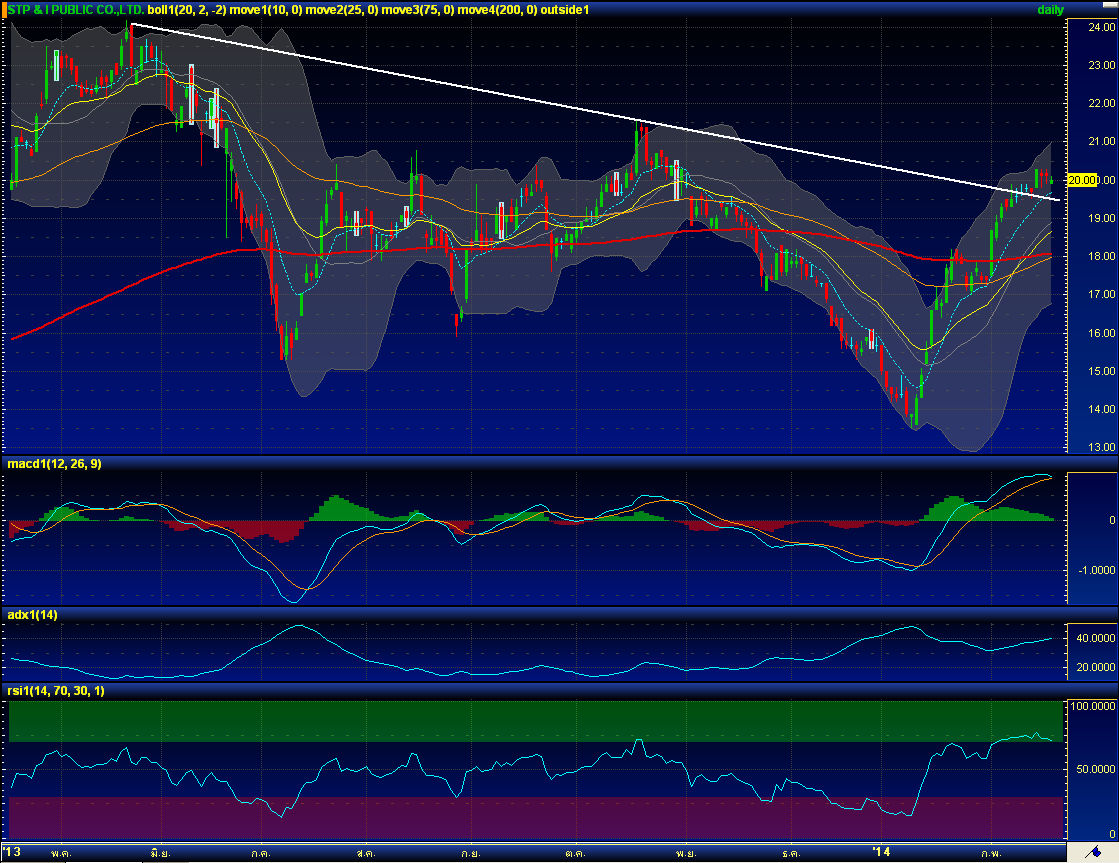Click the '13 year label on date axis
Viewport: 1119px width, 863px height.
click(x=12, y=852)
